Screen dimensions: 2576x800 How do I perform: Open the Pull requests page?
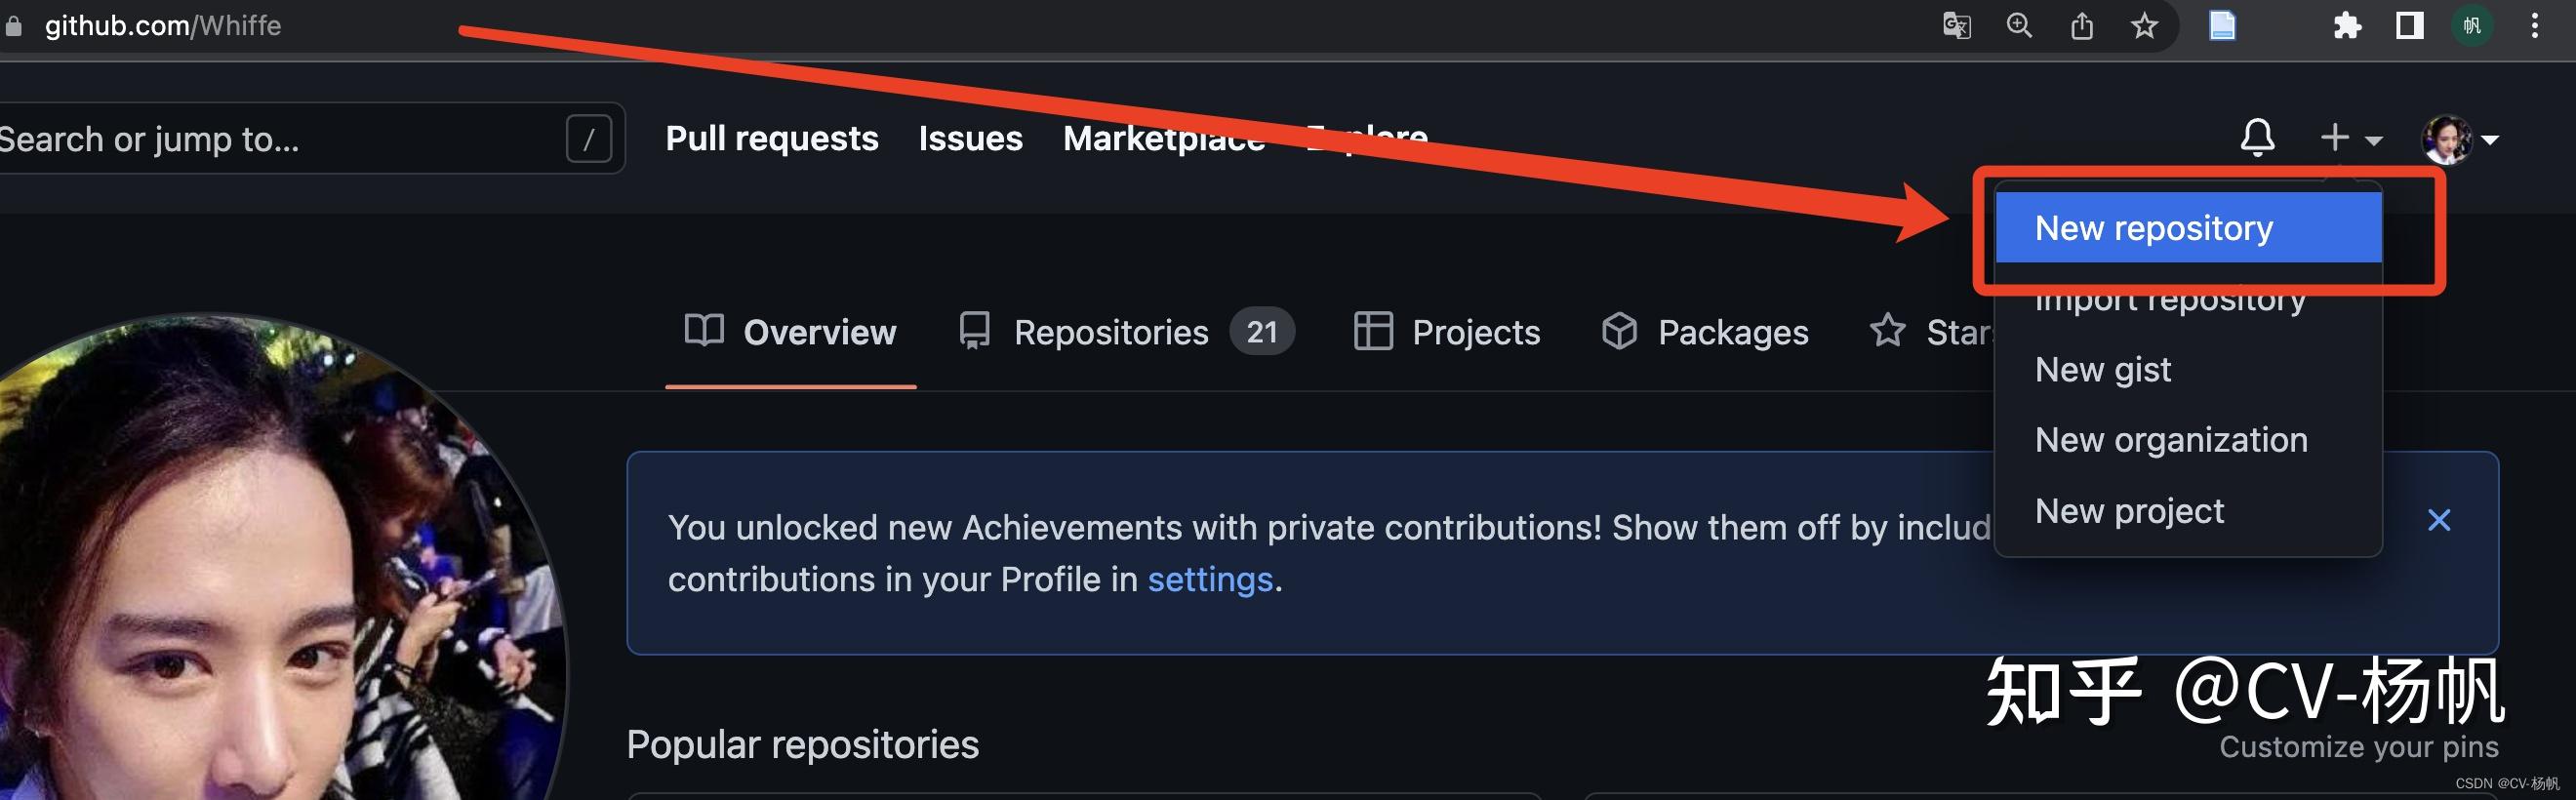(772, 138)
